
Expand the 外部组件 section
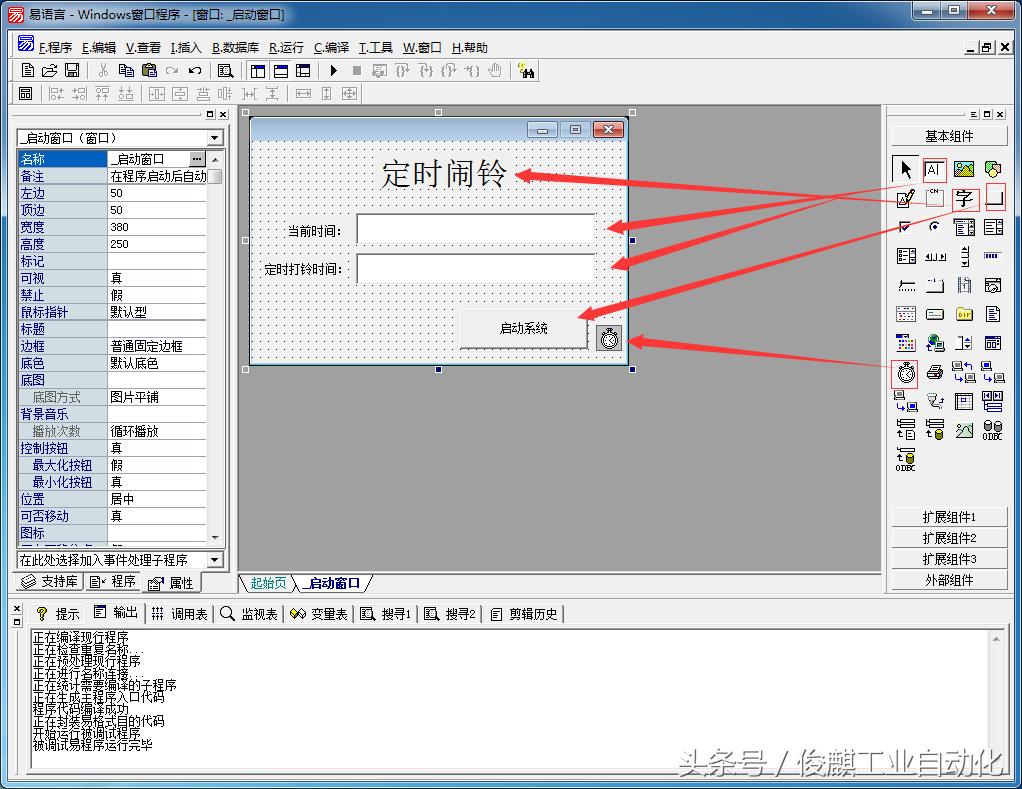pyautogui.click(x=949, y=580)
